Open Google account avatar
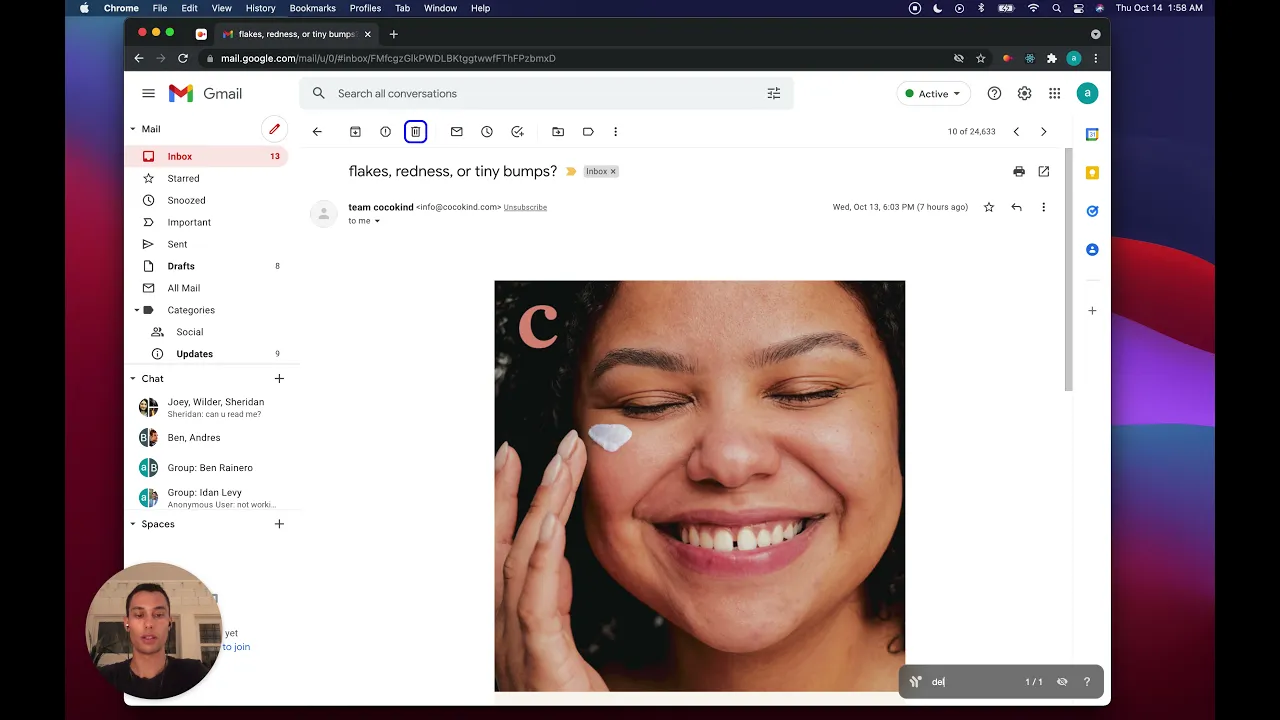Screen dimensions: 1280x720 pyautogui.click(x=1087, y=93)
